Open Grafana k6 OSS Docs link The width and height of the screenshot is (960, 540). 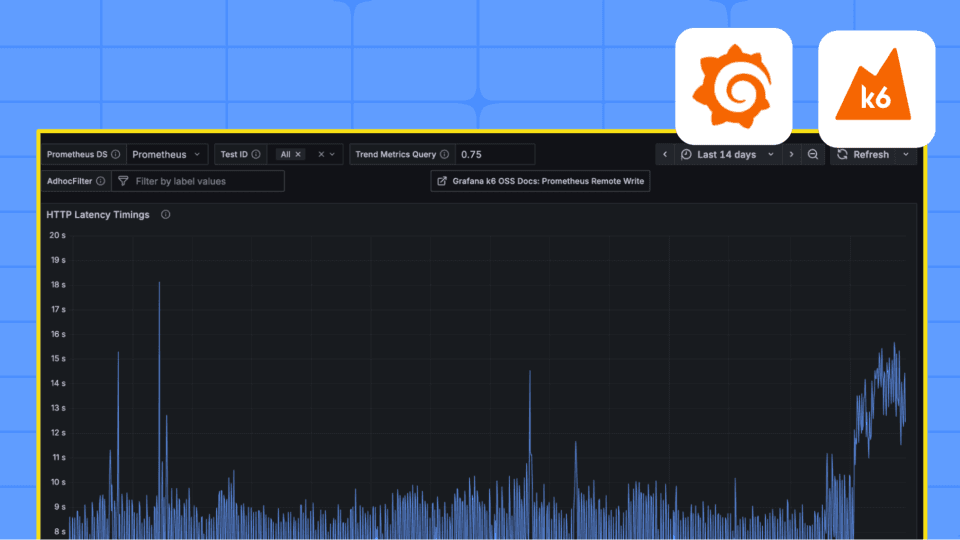pos(540,181)
